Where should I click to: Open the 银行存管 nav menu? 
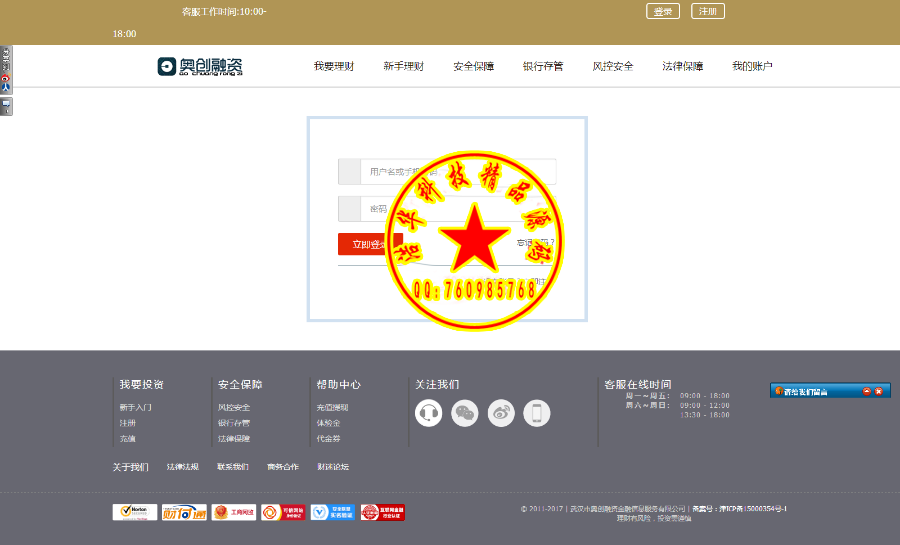[x=543, y=67]
